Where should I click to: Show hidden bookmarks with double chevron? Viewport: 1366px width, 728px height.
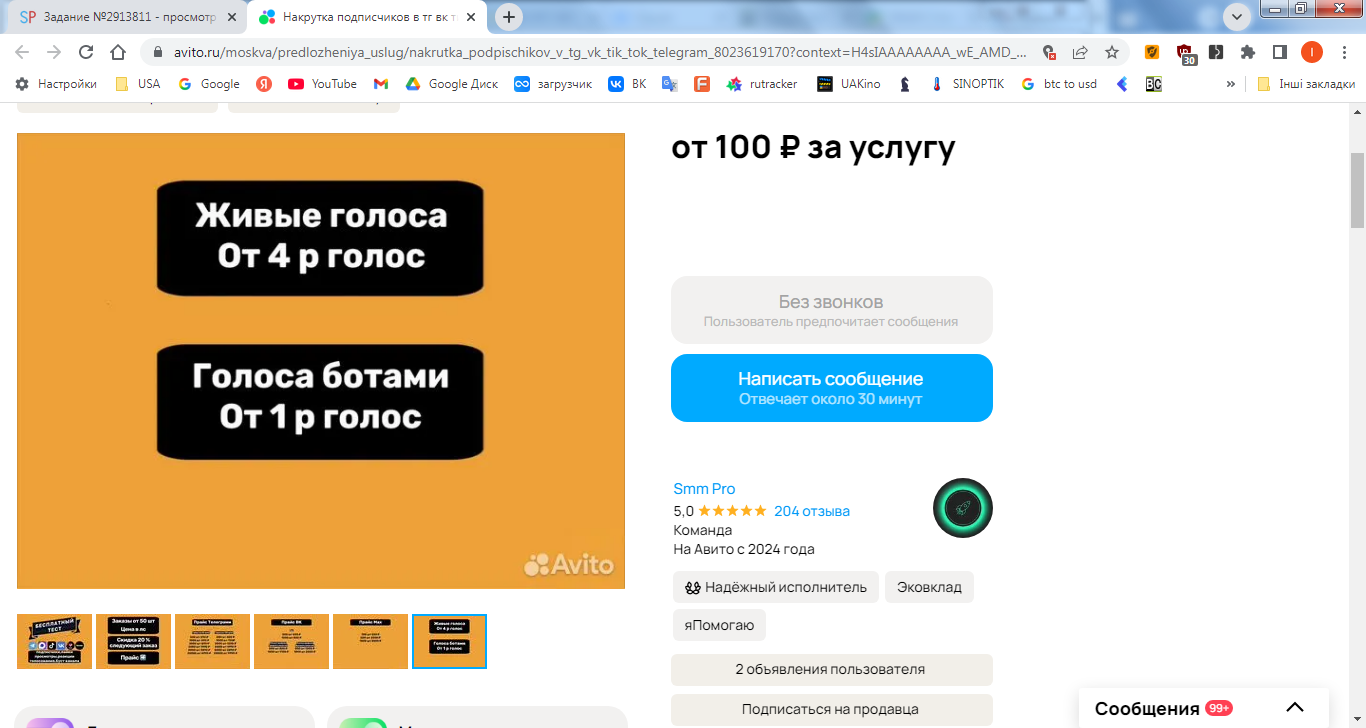pyautogui.click(x=1230, y=84)
